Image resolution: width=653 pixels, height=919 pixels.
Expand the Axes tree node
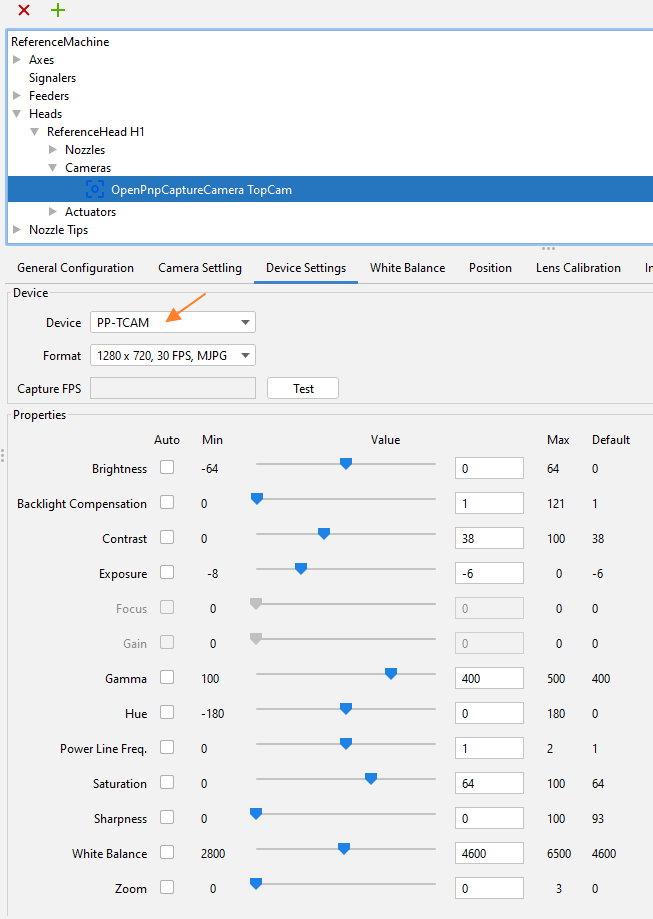tap(17, 60)
